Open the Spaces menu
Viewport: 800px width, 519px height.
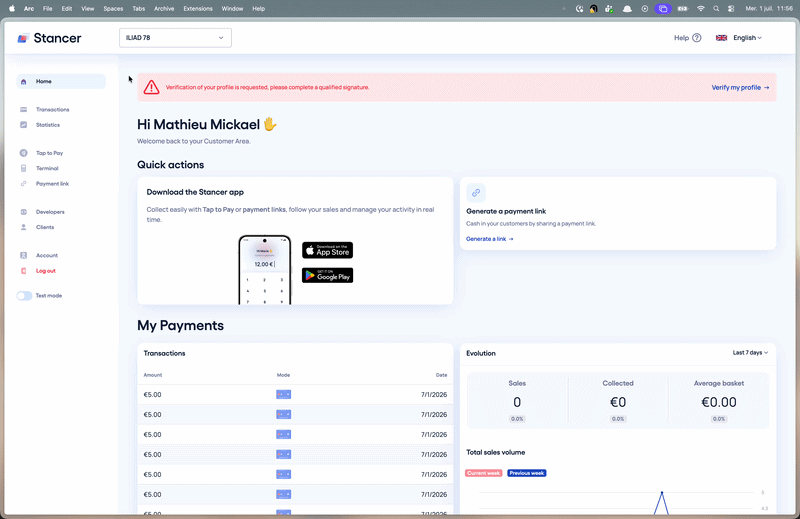coord(113,9)
